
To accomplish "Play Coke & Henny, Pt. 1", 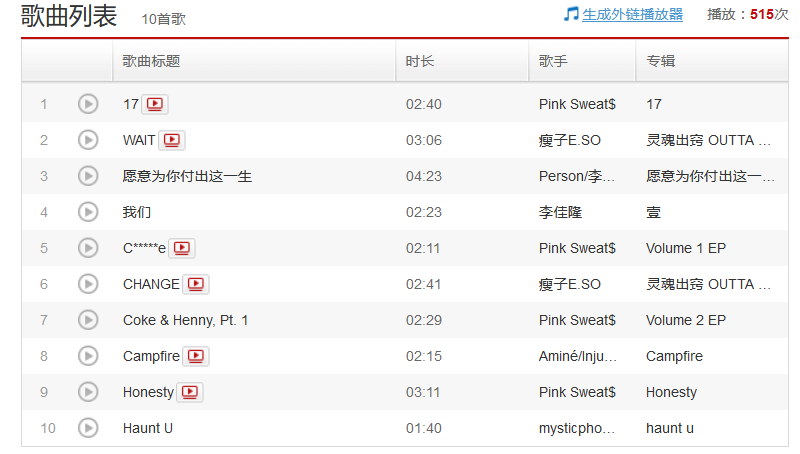I will pyautogui.click(x=88, y=320).
